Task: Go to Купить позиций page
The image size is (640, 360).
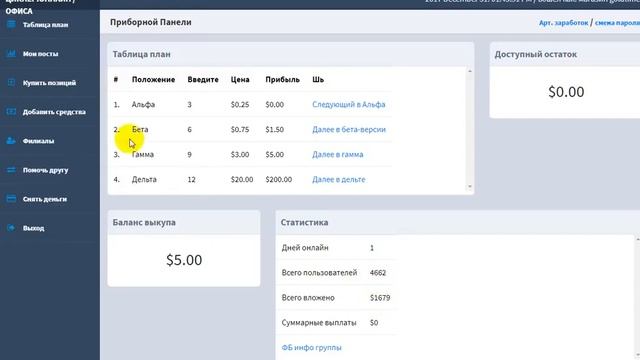Action: point(49,83)
